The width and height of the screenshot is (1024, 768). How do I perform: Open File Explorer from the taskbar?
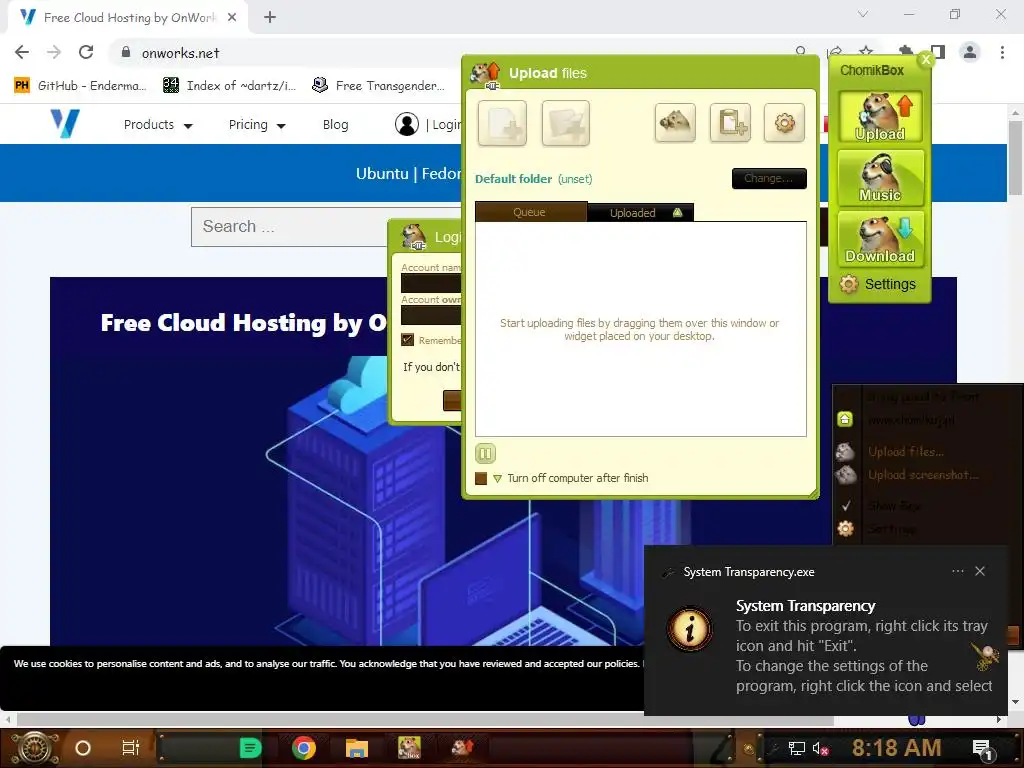point(357,748)
